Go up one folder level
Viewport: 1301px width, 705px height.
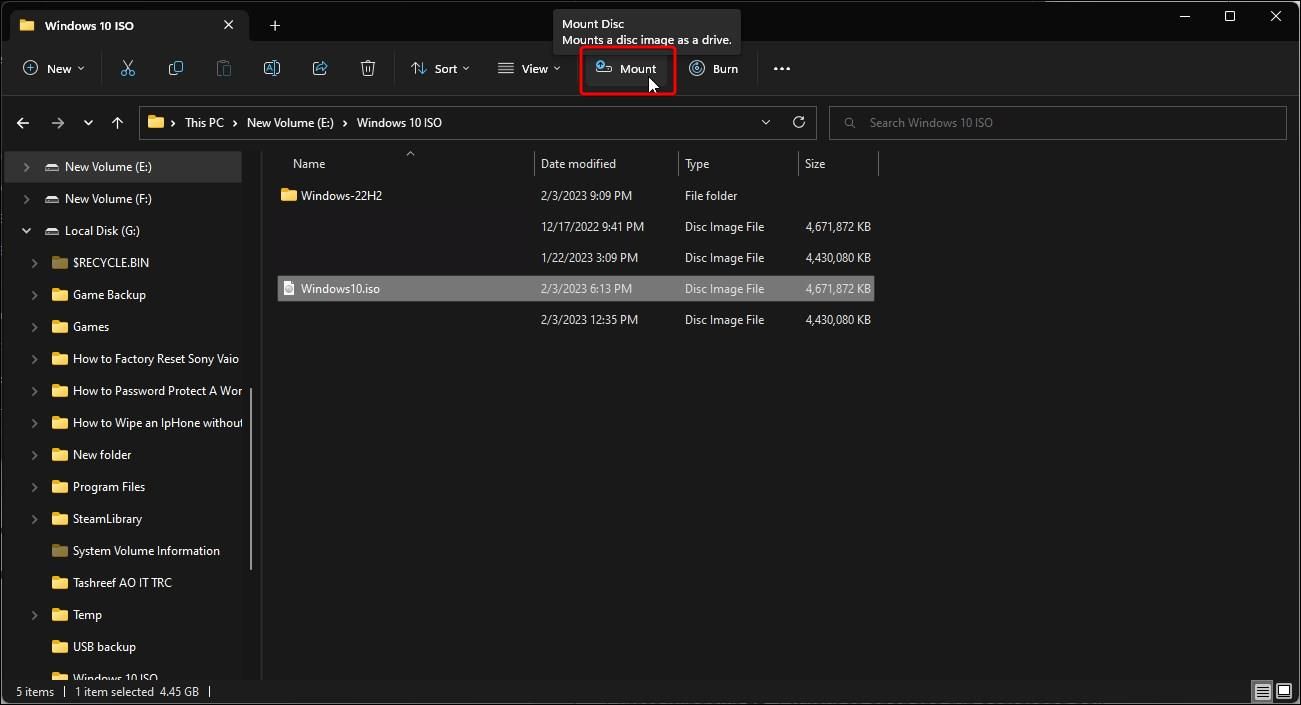pos(118,123)
